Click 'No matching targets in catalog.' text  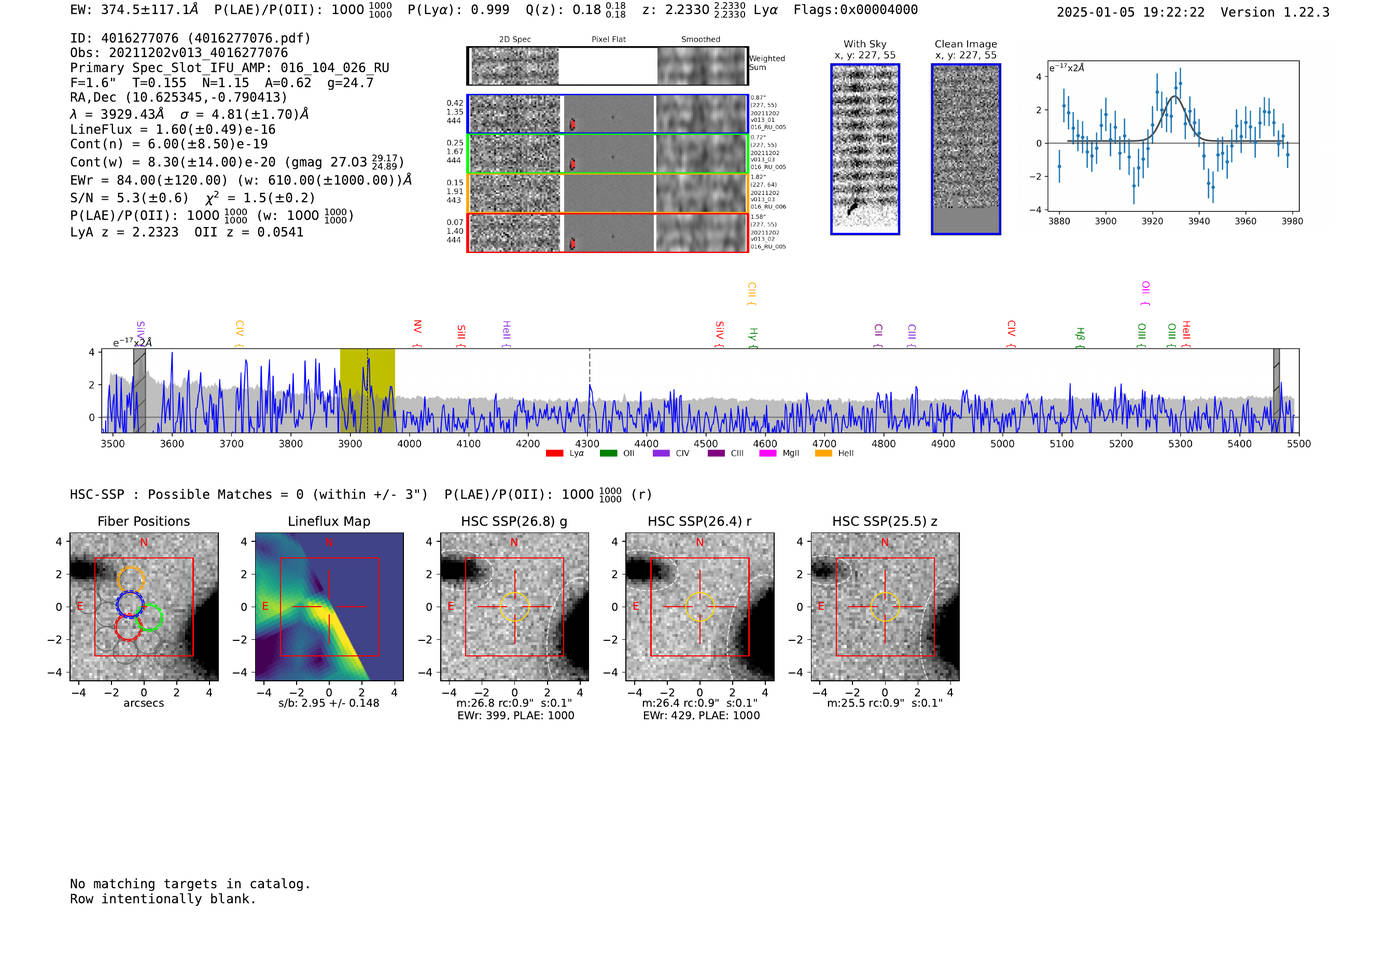coord(190,884)
